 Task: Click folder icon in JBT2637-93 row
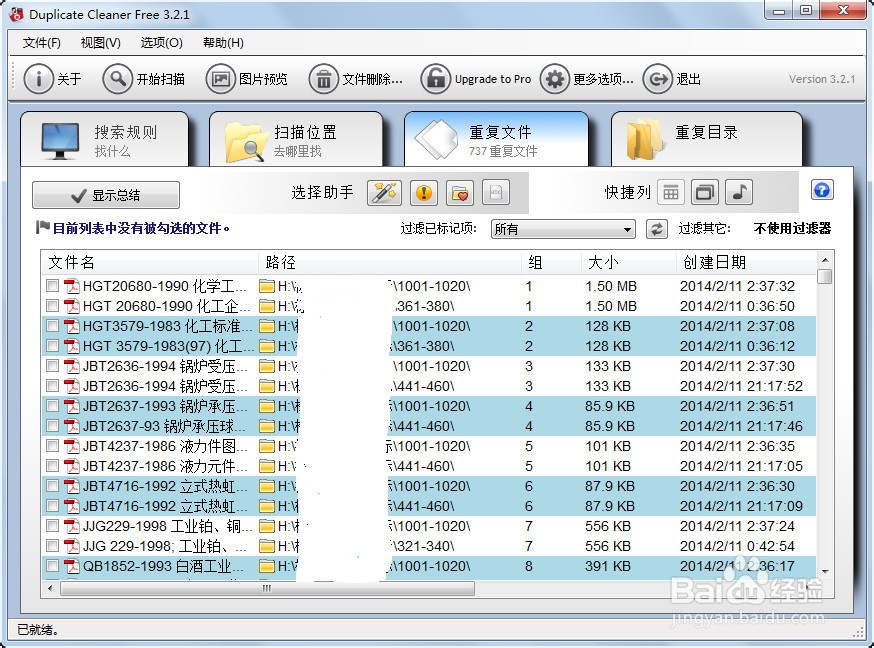(x=267, y=426)
